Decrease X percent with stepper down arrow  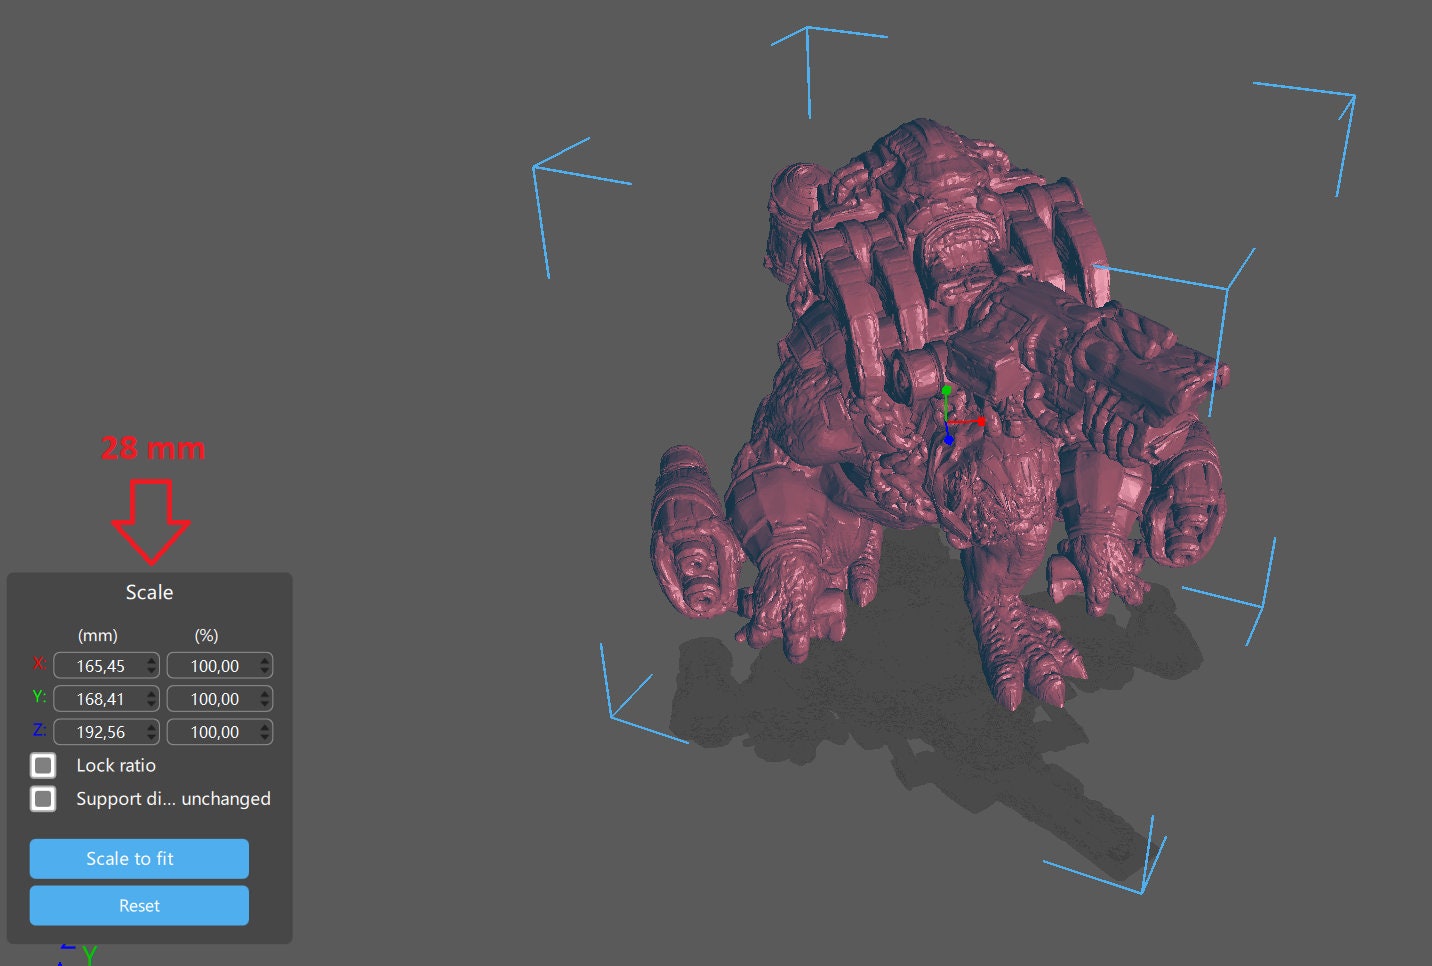pyautogui.click(x=265, y=672)
